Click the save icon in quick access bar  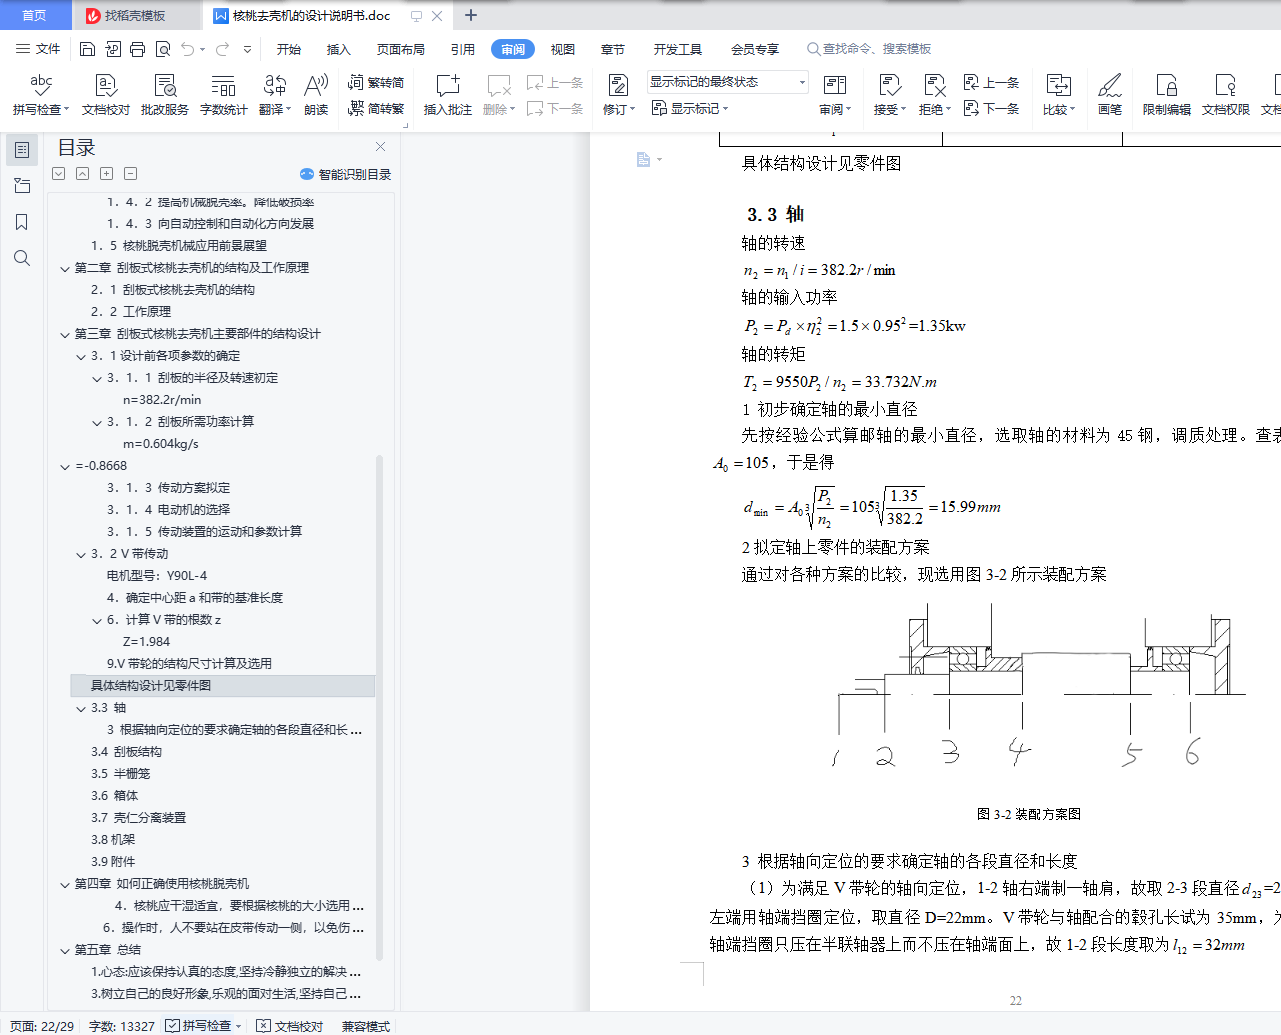[87, 49]
